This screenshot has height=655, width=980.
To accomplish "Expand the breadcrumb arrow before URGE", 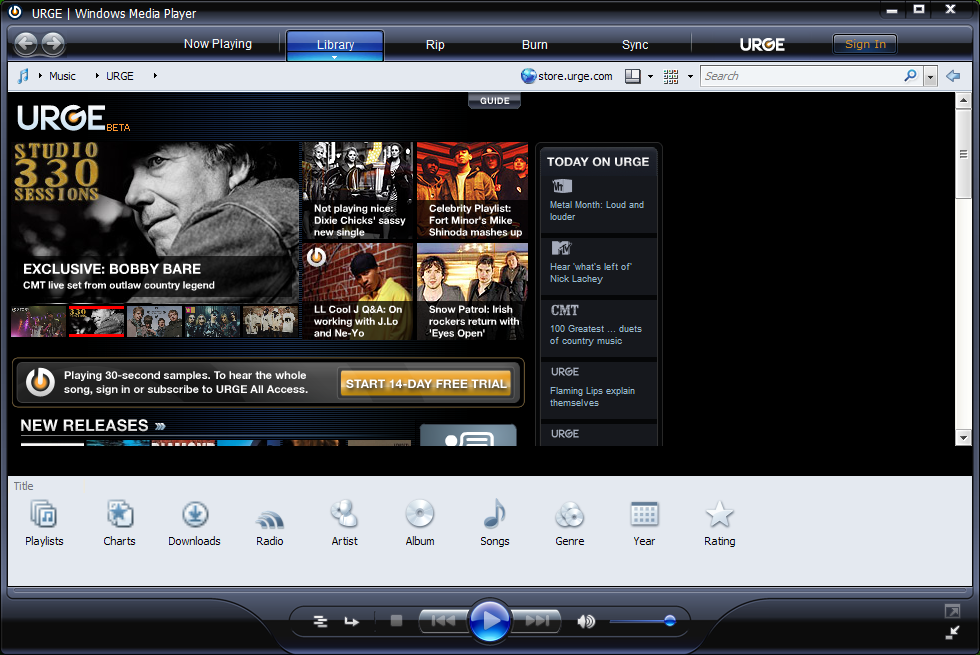I will (x=97, y=76).
